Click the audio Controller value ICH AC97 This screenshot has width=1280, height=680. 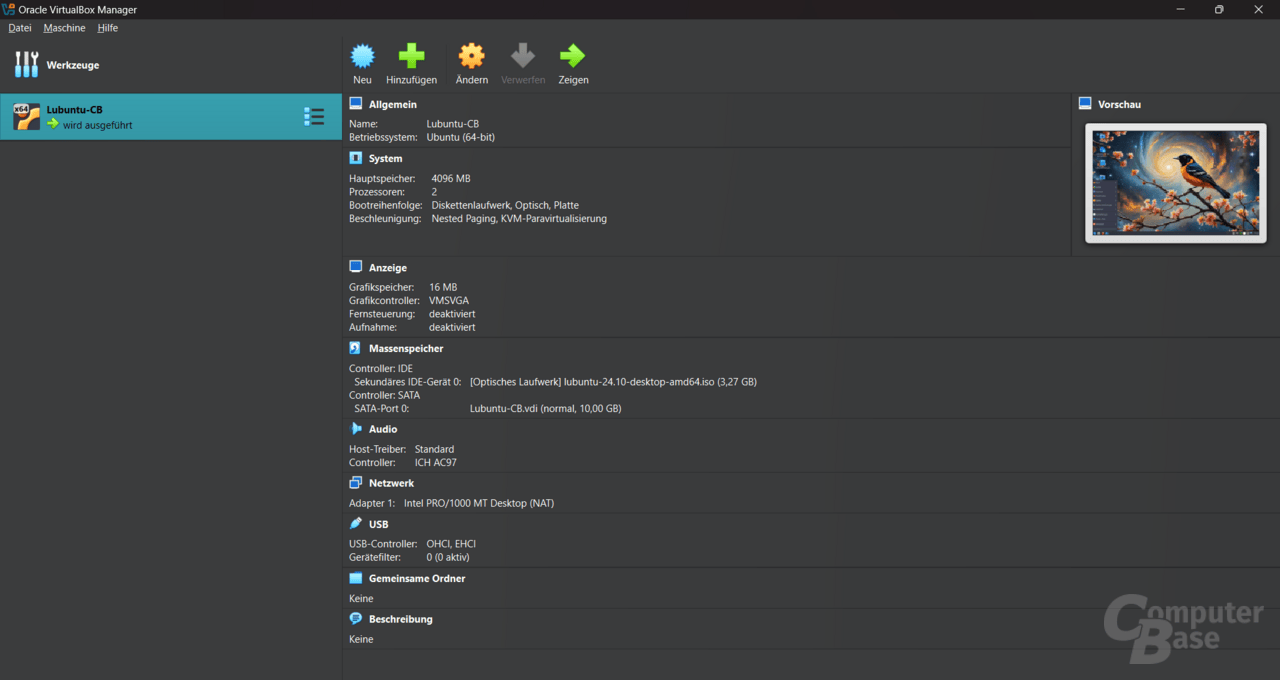[436, 462]
